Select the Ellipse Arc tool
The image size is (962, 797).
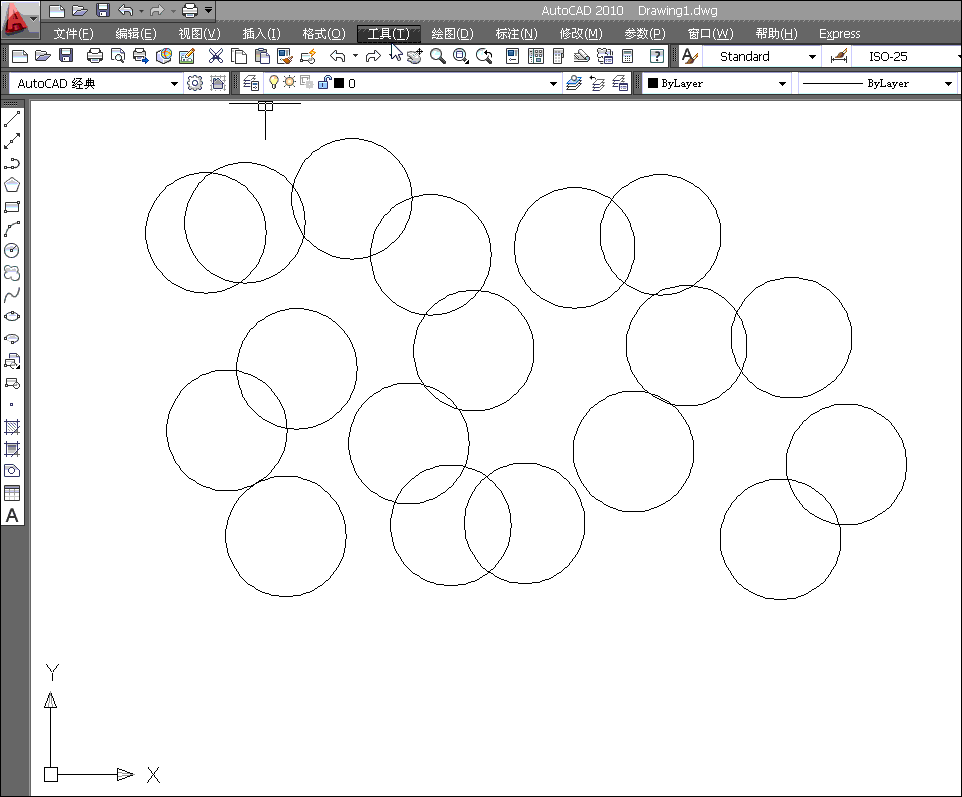(12, 339)
